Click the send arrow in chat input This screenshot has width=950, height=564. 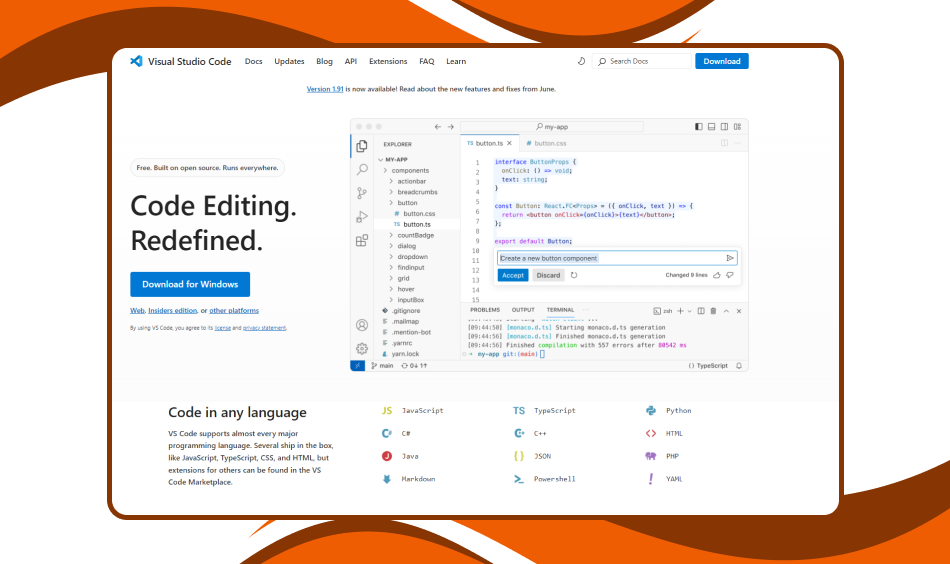pos(730,258)
